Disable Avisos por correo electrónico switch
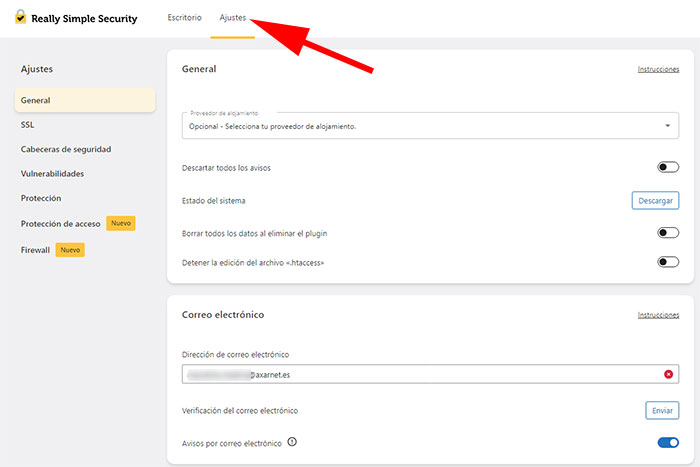The image size is (700, 467). [x=668, y=442]
